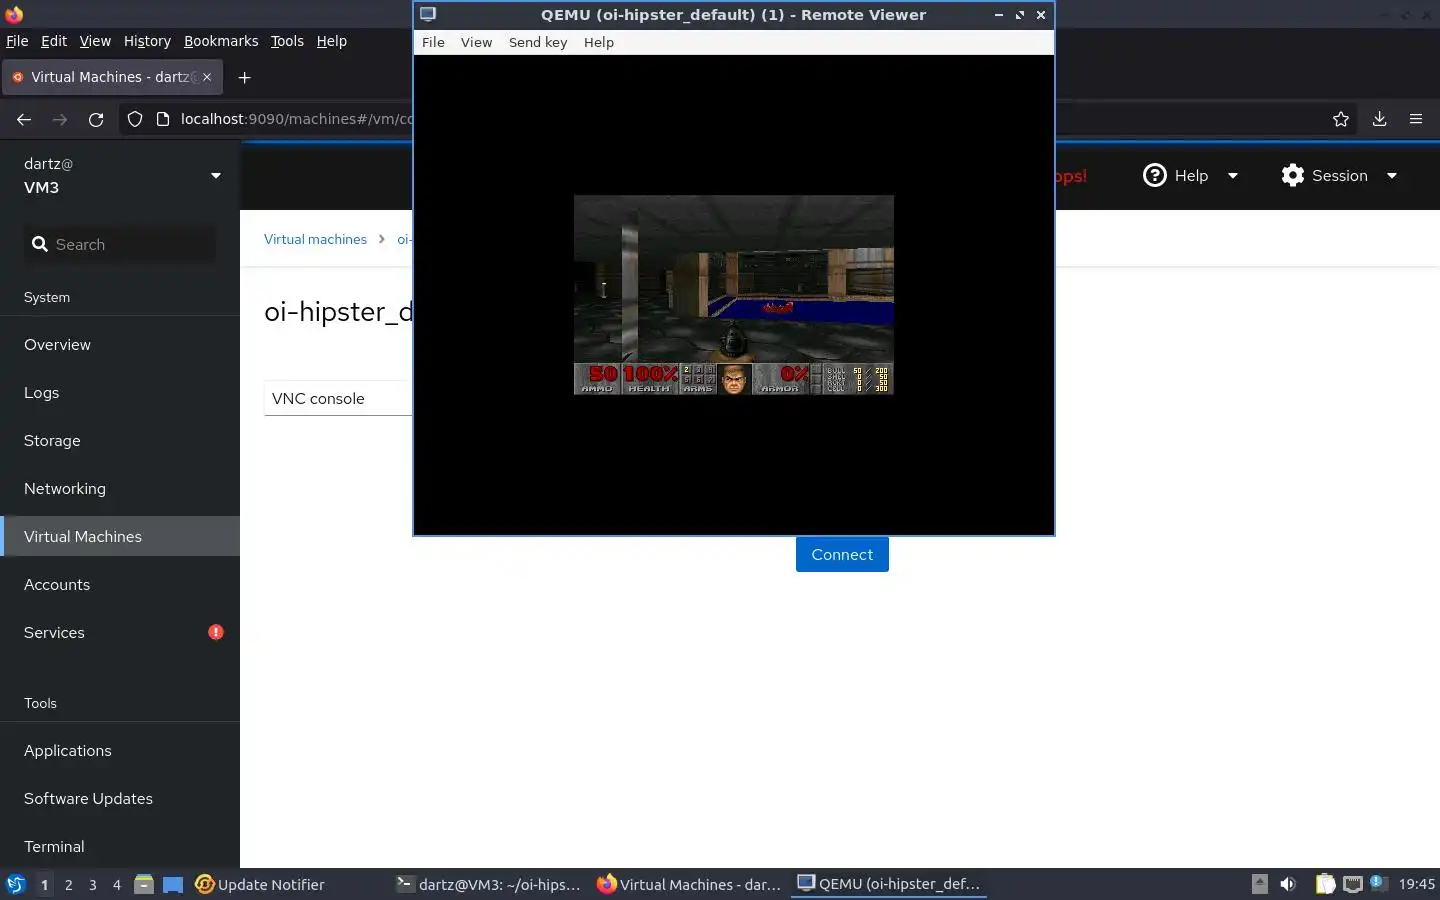Expand the Help dropdown arrow

tap(1232, 175)
